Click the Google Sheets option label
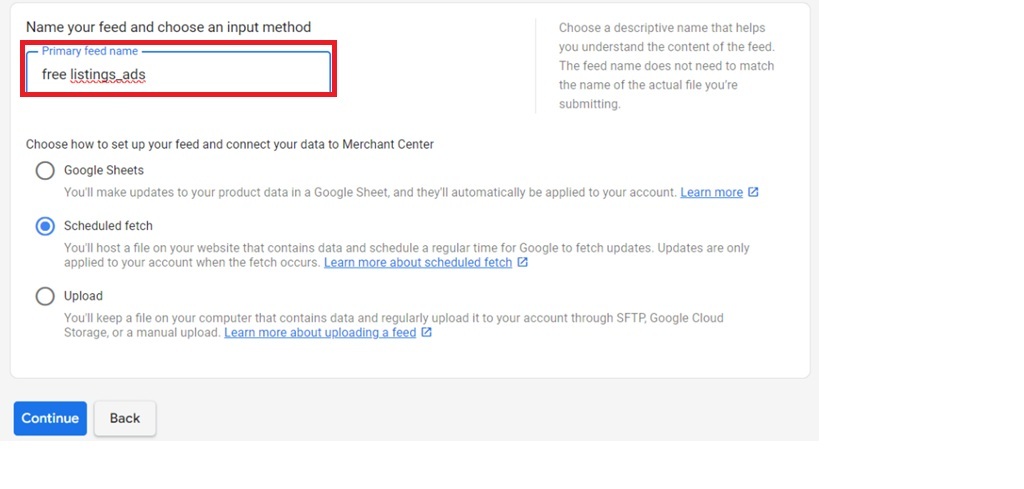 pos(104,170)
